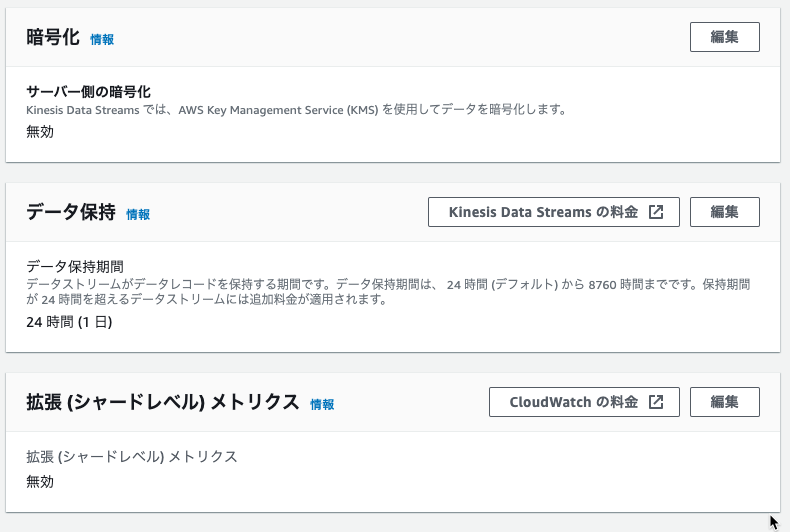This screenshot has width=790, height=532.
Task: Select the 無効 value under 拡張 メトリクス
Action: 40,482
